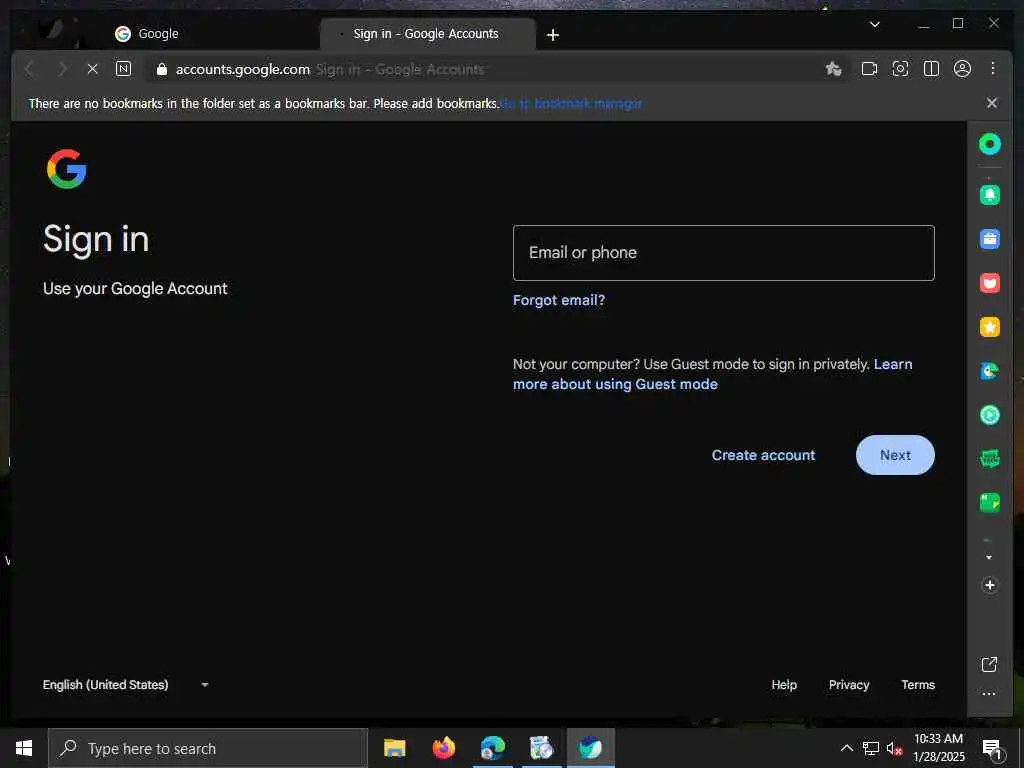Open the Windows notification center

click(x=993, y=749)
